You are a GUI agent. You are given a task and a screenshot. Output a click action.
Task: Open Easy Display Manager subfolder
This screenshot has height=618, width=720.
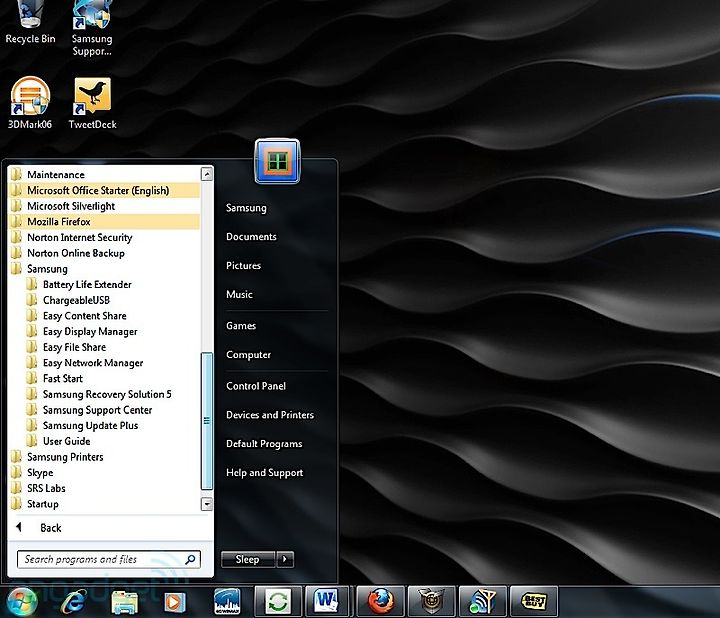coord(104,331)
